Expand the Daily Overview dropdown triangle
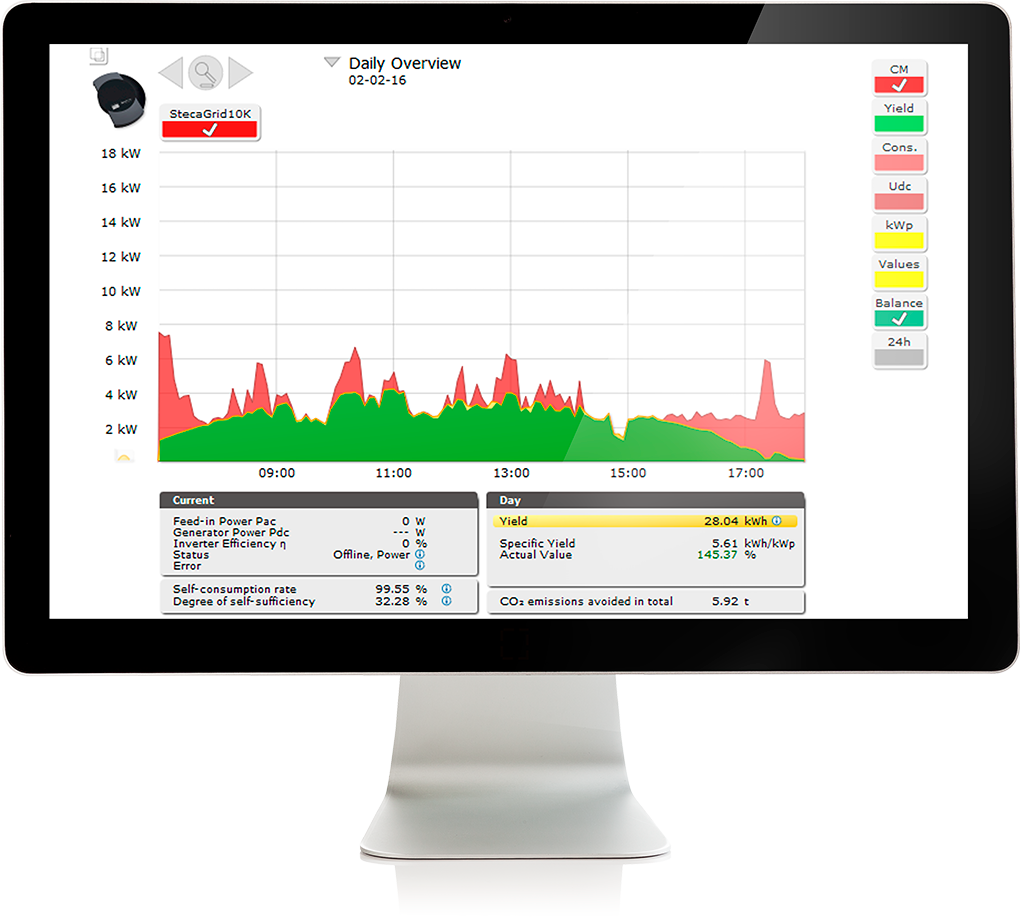This screenshot has height=917, width=1020. pyautogui.click(x=332, y=63)
